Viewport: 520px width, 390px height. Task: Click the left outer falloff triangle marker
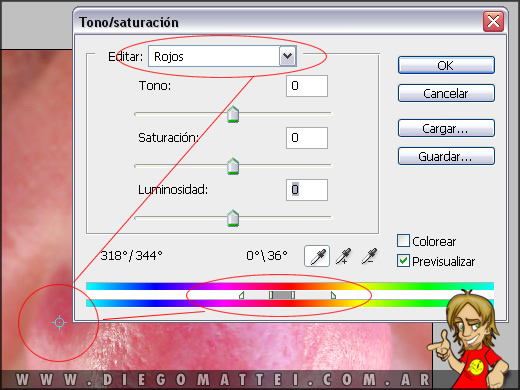pos(242,295)
